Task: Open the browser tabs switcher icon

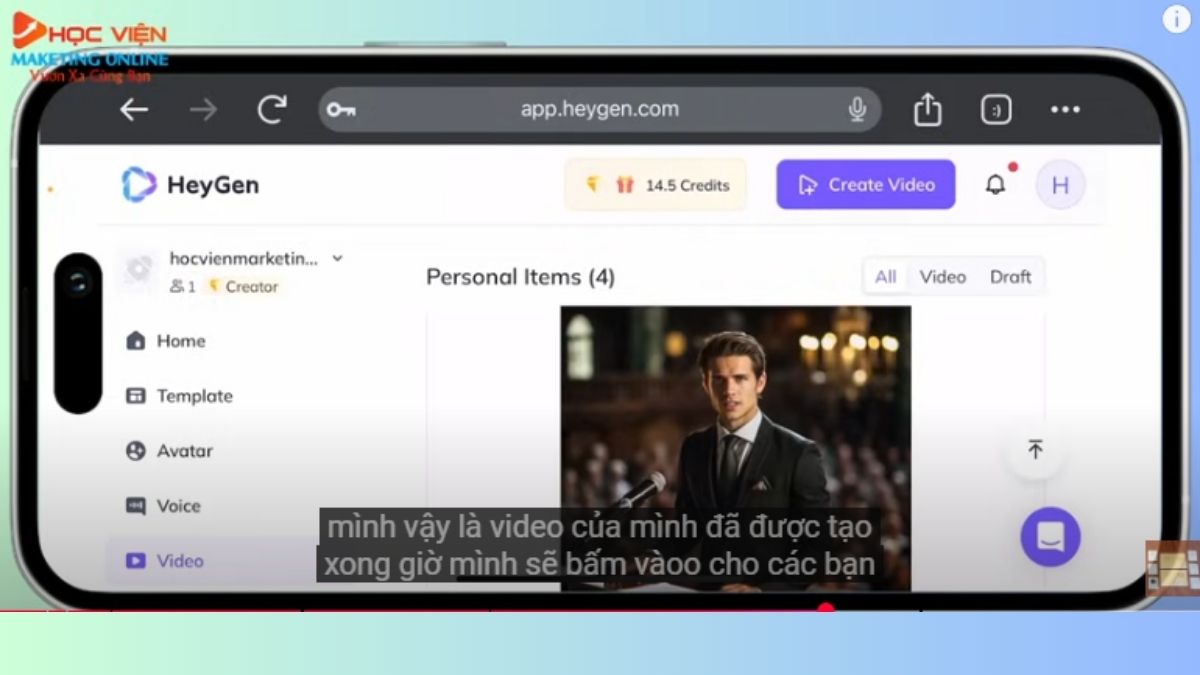Action: coord(996,110)
